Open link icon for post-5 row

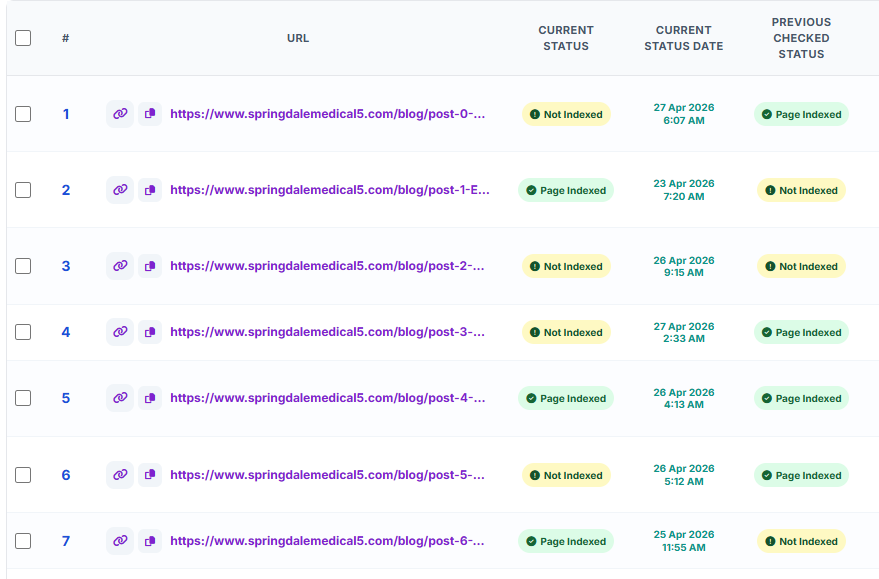[x=120, y=475]
